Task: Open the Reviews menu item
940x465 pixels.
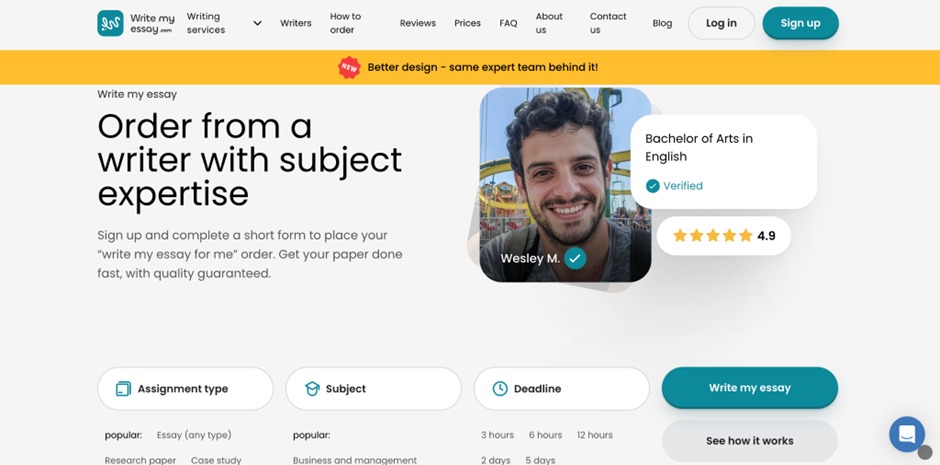Action: tap(418, 23)
